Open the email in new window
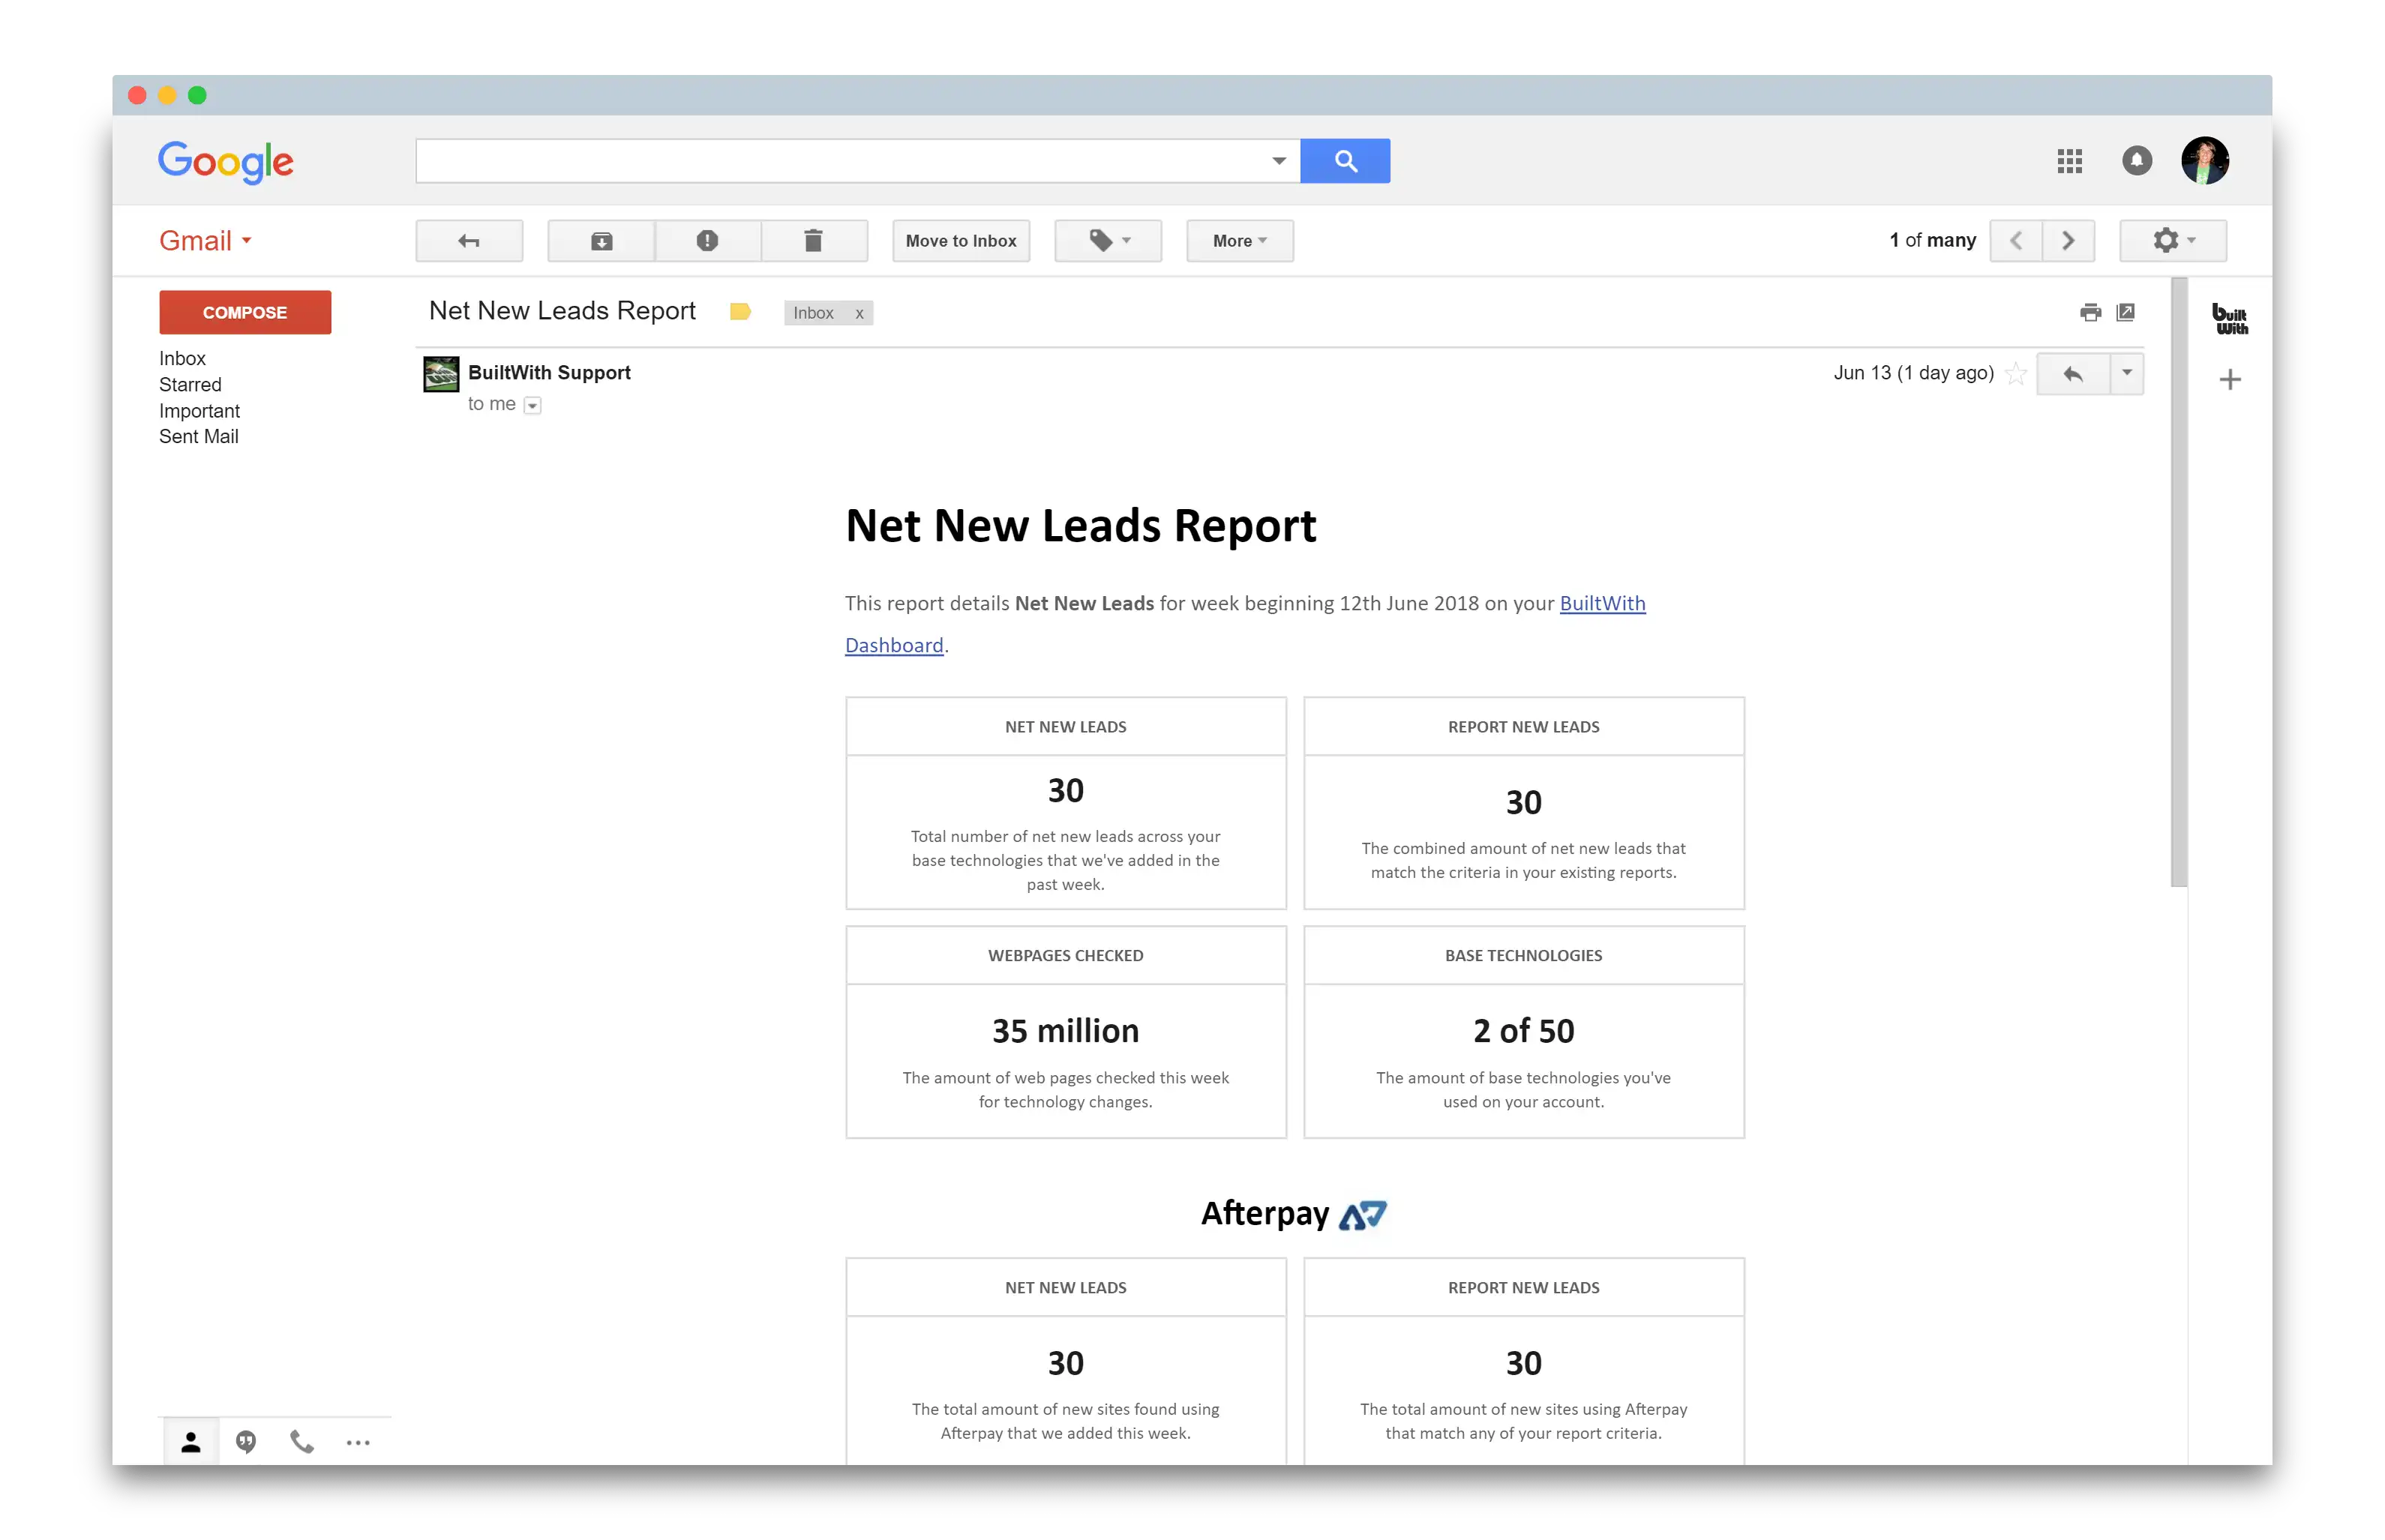 [2125, 312]
